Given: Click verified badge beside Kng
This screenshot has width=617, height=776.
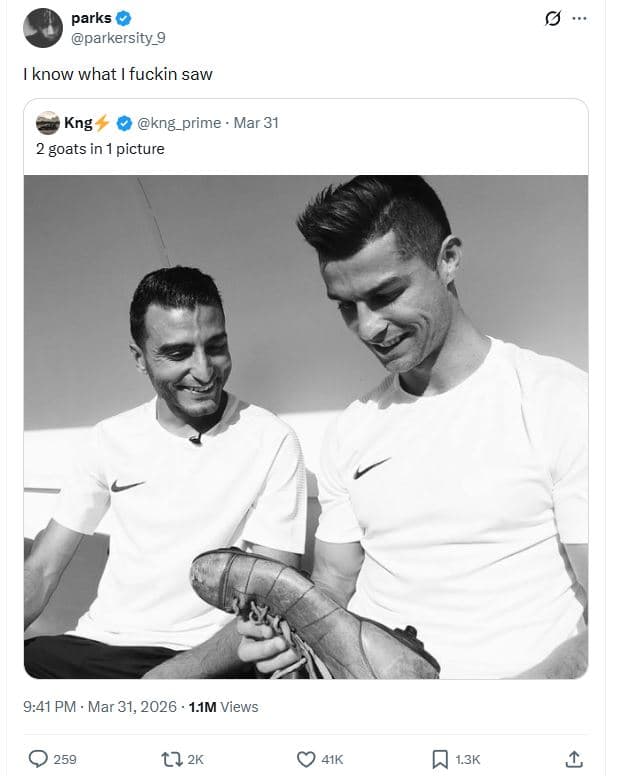Looking at the screenshot, I should click(124, 123).
